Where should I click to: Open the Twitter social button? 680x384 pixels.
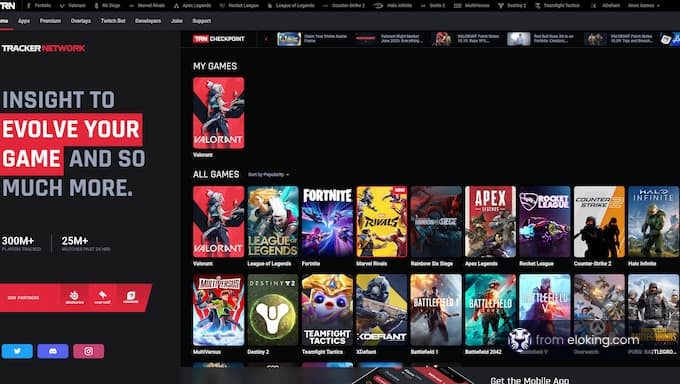[x=17, y=351]
